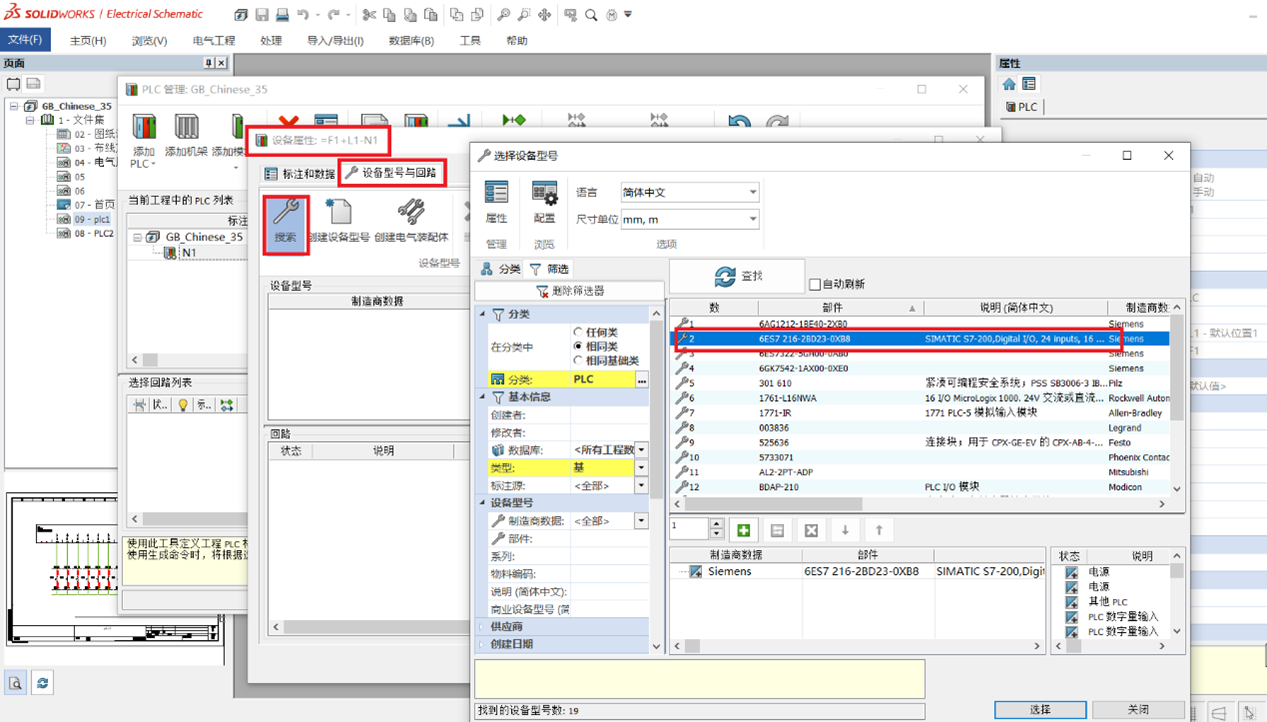Screen dimensions: 1267x722
Task: Open 属性 (Properties) in the selection dialog
Action: coord(496,201)
